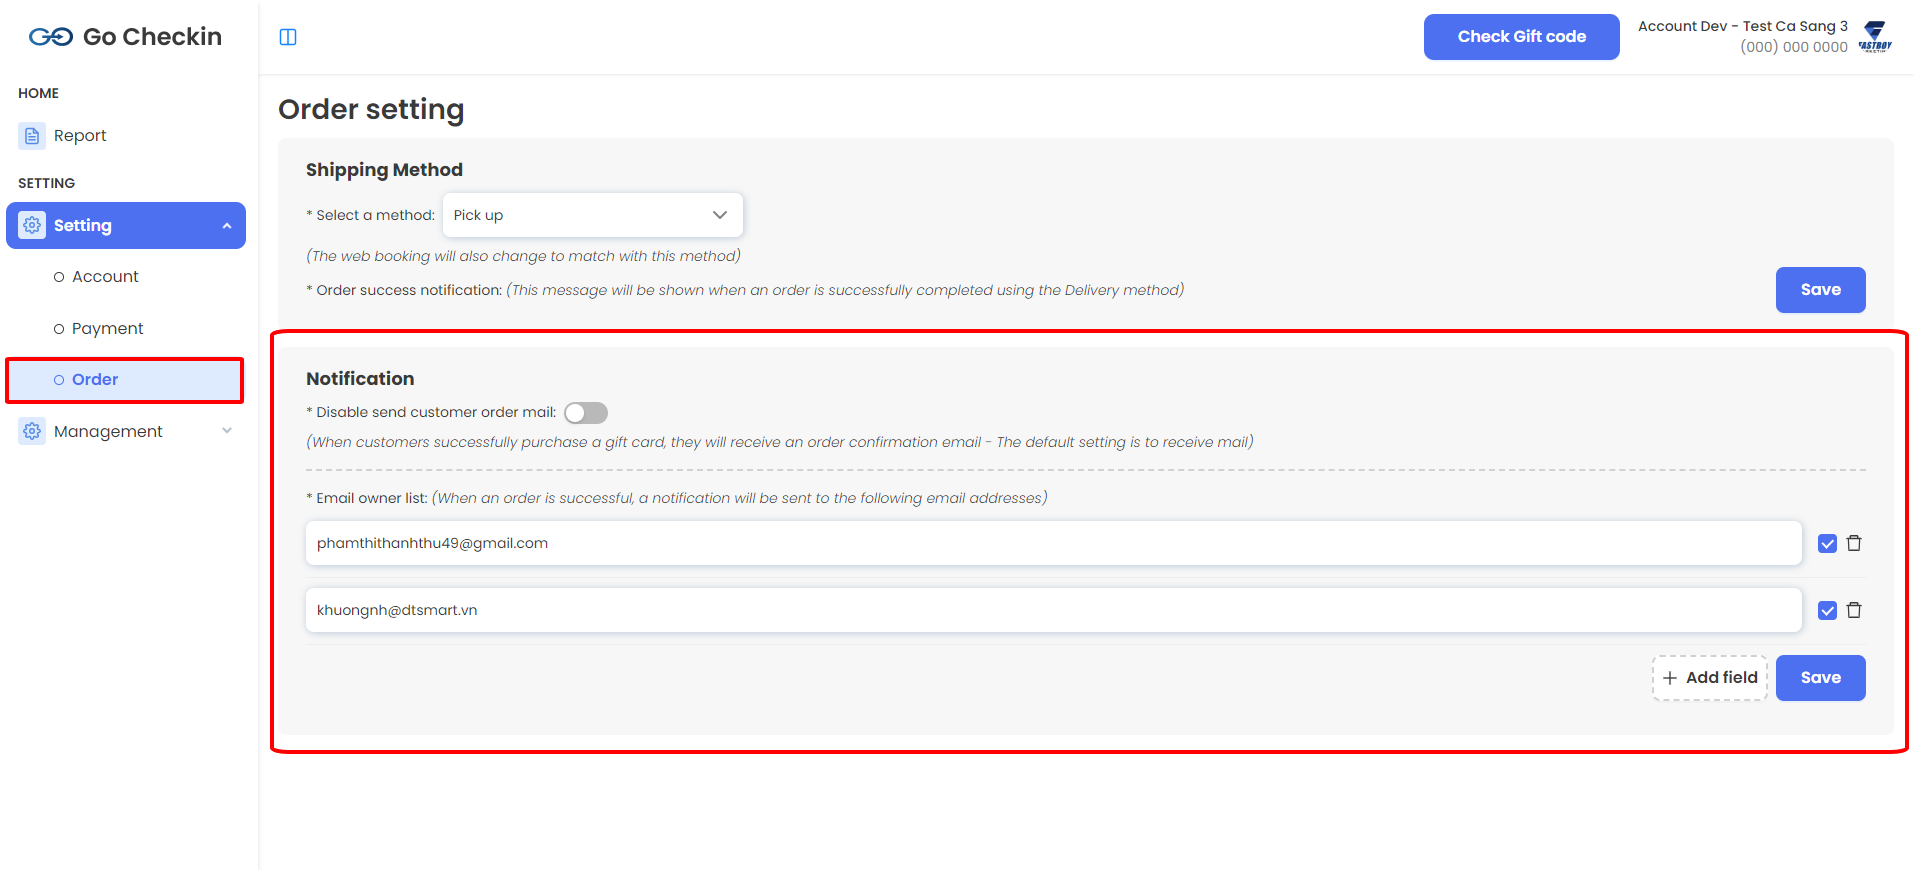Uncheck the checkbox for phamthithanhthu49@gmail.com

tap(1827, 544)
